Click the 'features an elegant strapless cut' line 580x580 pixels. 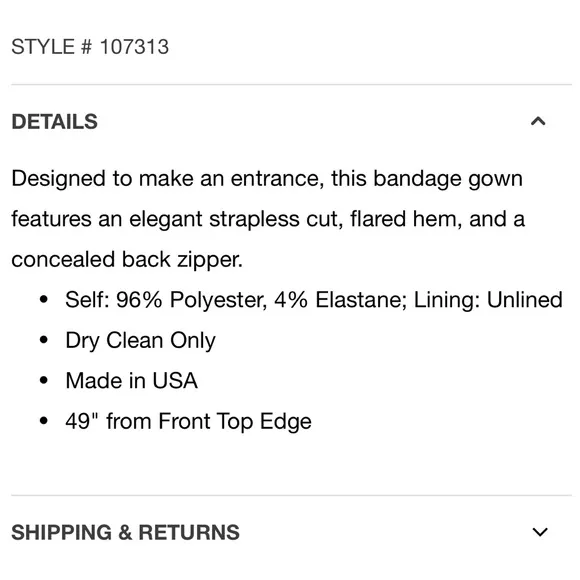[268, 219]
